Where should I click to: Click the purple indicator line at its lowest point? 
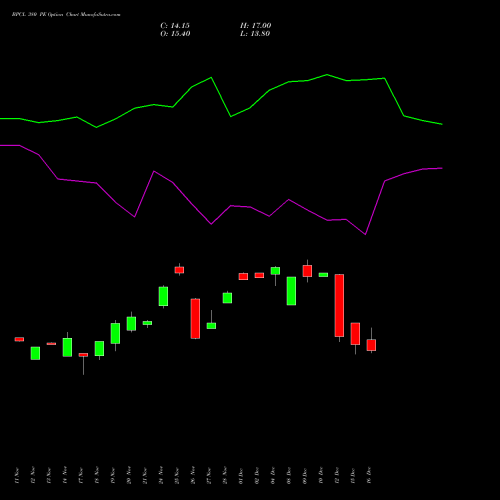point(365,234)
